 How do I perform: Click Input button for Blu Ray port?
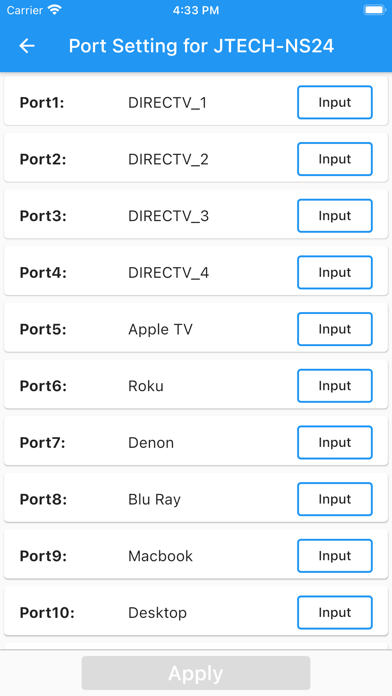click(335, 499)
